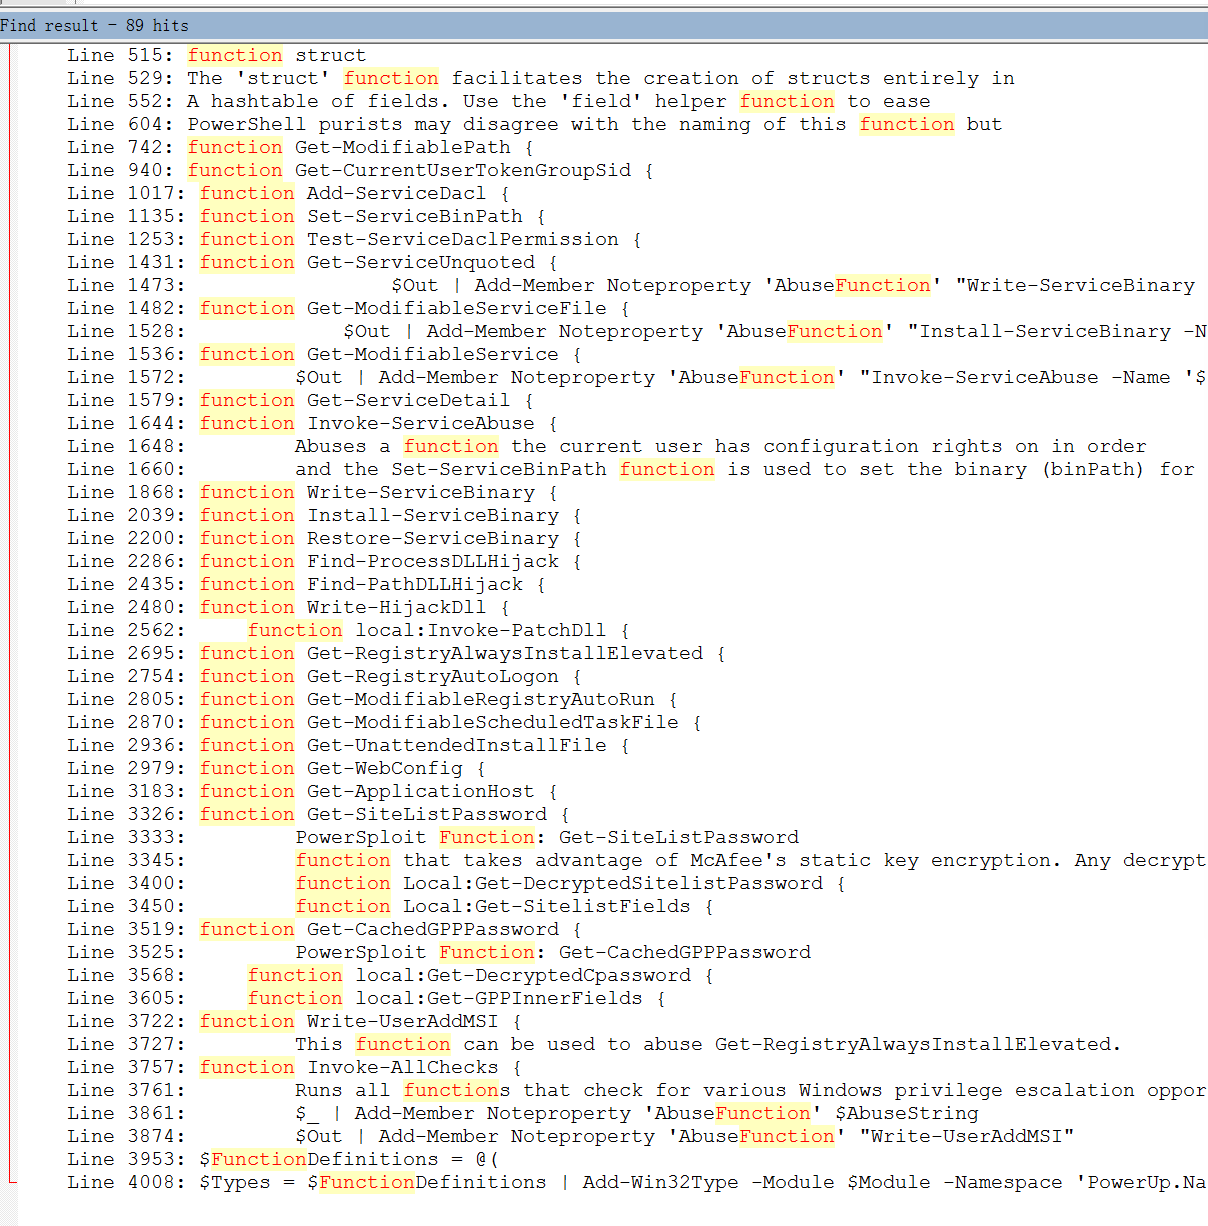Go to Line 3183 Get-ApplicationHost

tap(312, 791)
